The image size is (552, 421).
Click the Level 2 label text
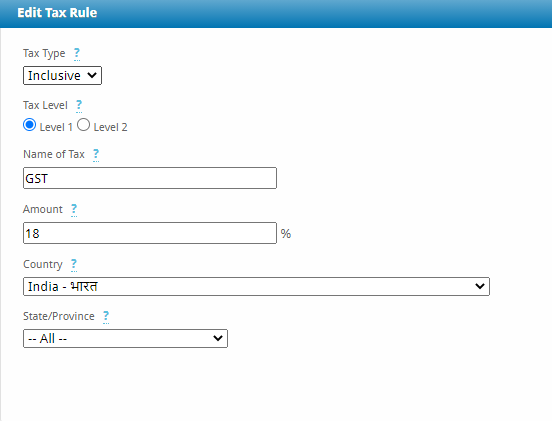pyautogui.click(x=110, y=127)
